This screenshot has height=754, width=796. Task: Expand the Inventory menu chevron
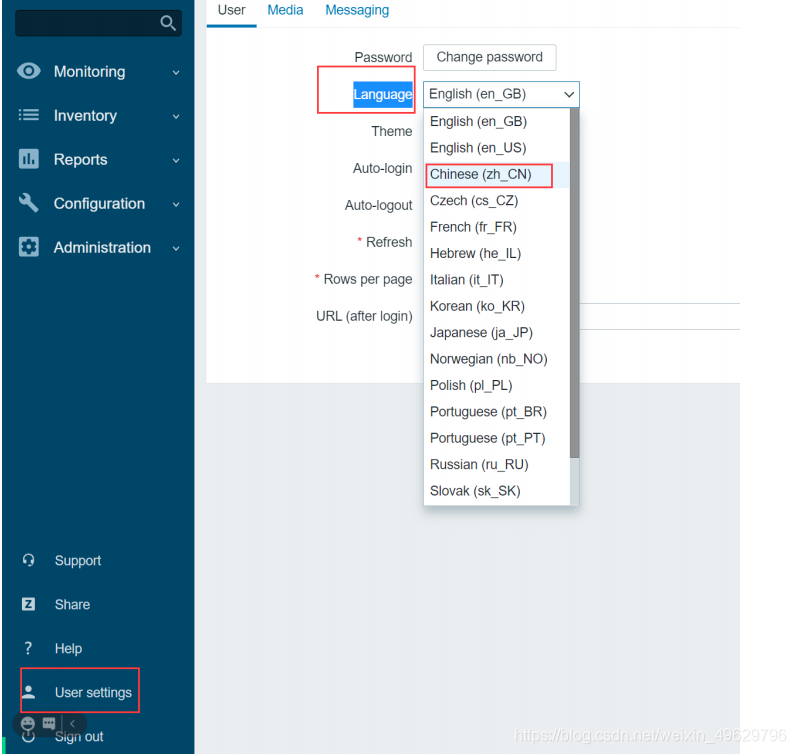(176, 117)
